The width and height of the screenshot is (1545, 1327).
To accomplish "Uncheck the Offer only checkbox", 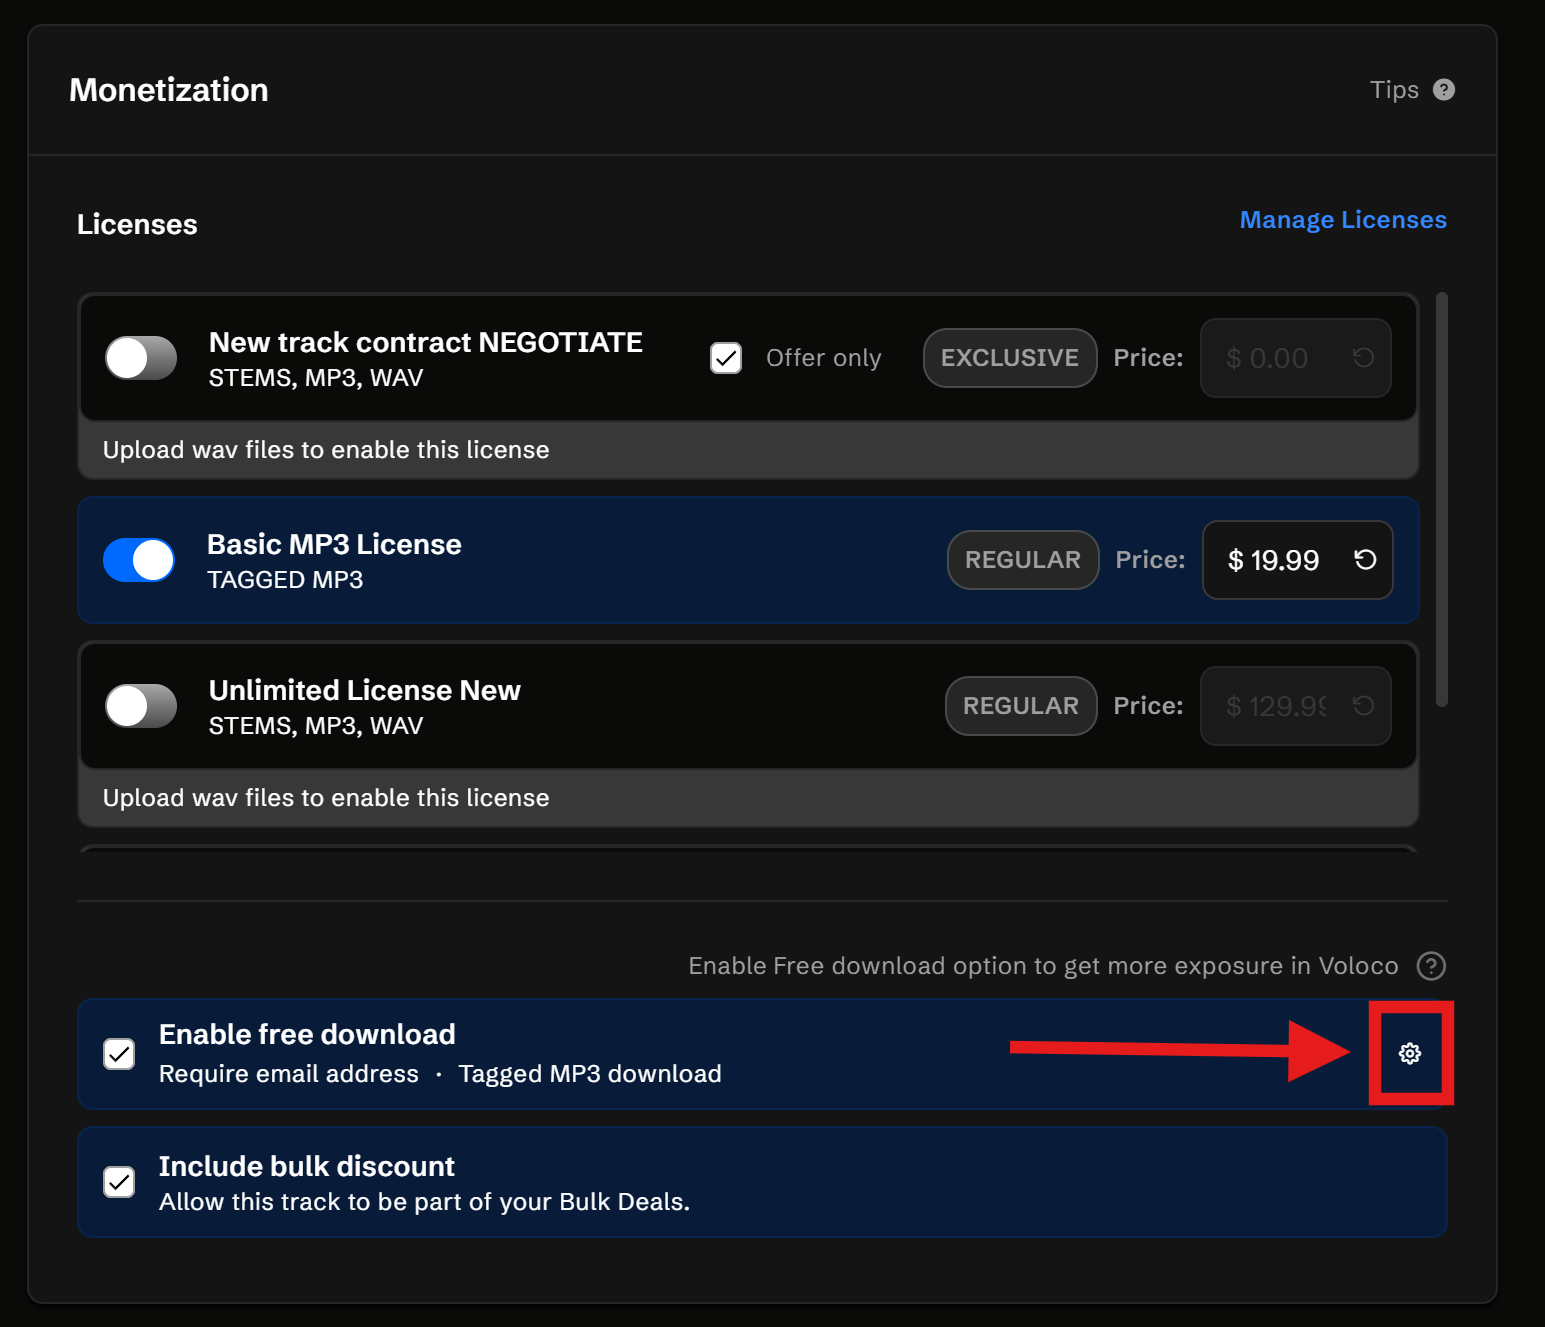I will (x=726, y=358).
